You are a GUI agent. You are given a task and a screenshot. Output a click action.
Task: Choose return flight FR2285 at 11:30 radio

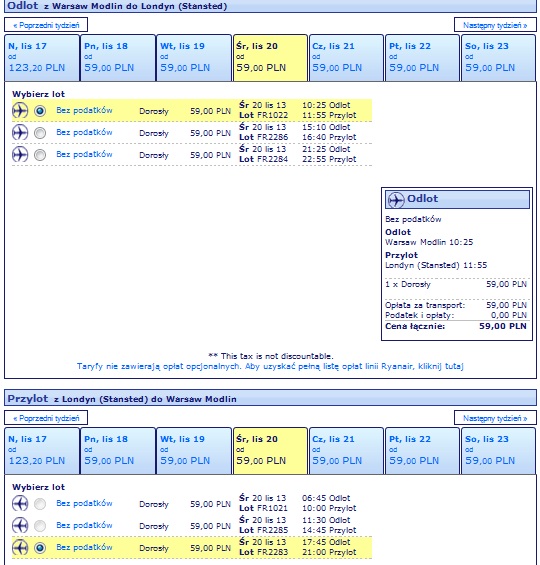40,526
